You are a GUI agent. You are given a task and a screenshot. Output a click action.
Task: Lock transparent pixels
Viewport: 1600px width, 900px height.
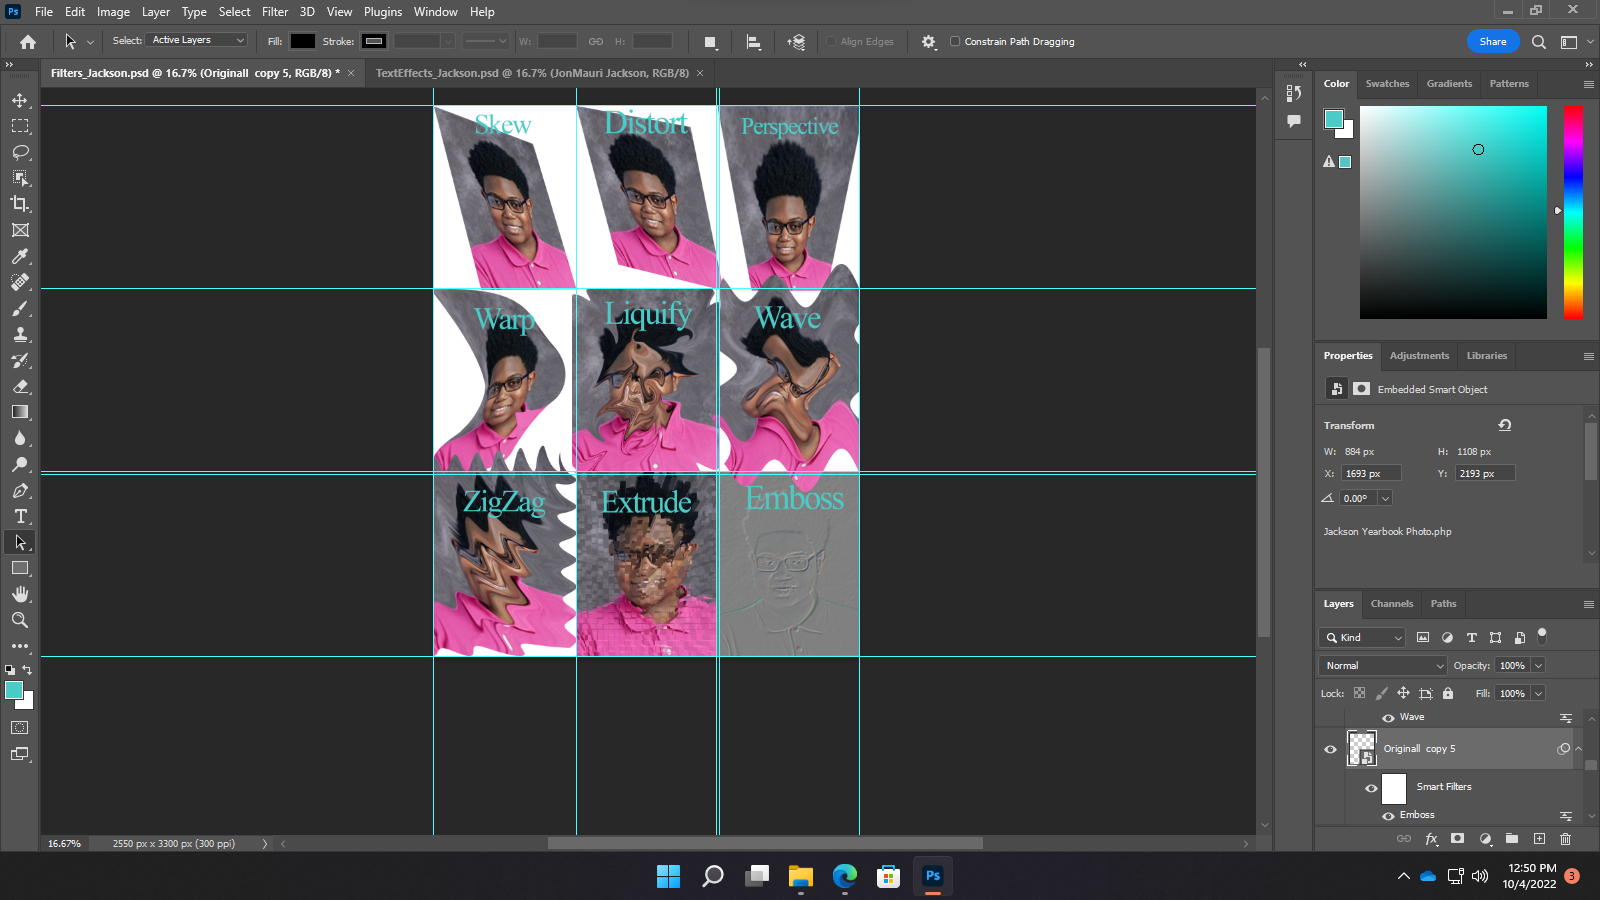click(1359, 693)
